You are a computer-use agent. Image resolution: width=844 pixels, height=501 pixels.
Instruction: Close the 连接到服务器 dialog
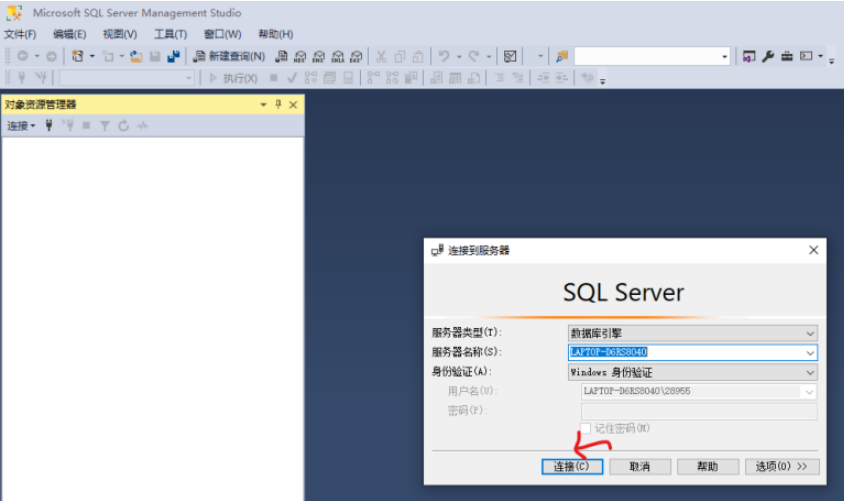(x=813, y=250)
